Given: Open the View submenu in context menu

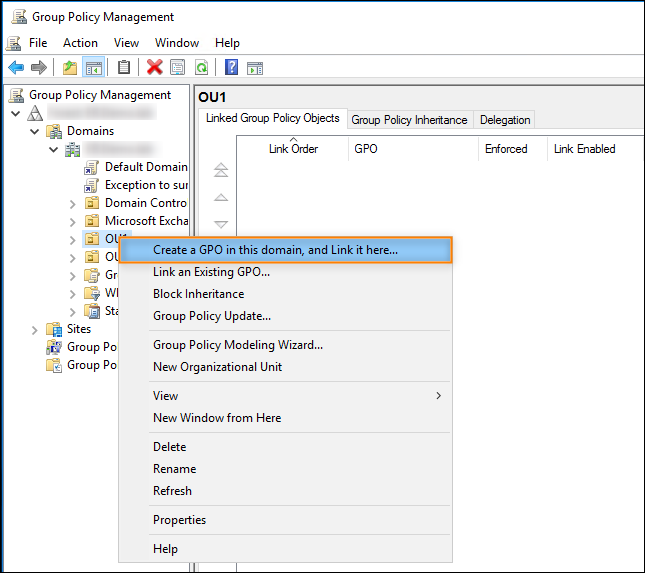Looking at the screenshot, I should (x=296, y=396).
